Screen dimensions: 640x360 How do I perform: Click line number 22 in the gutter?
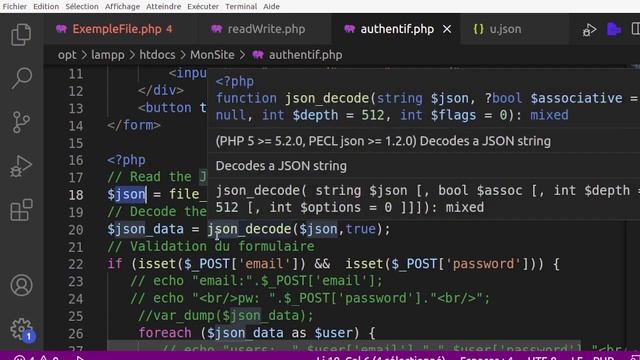pos(76,264)
